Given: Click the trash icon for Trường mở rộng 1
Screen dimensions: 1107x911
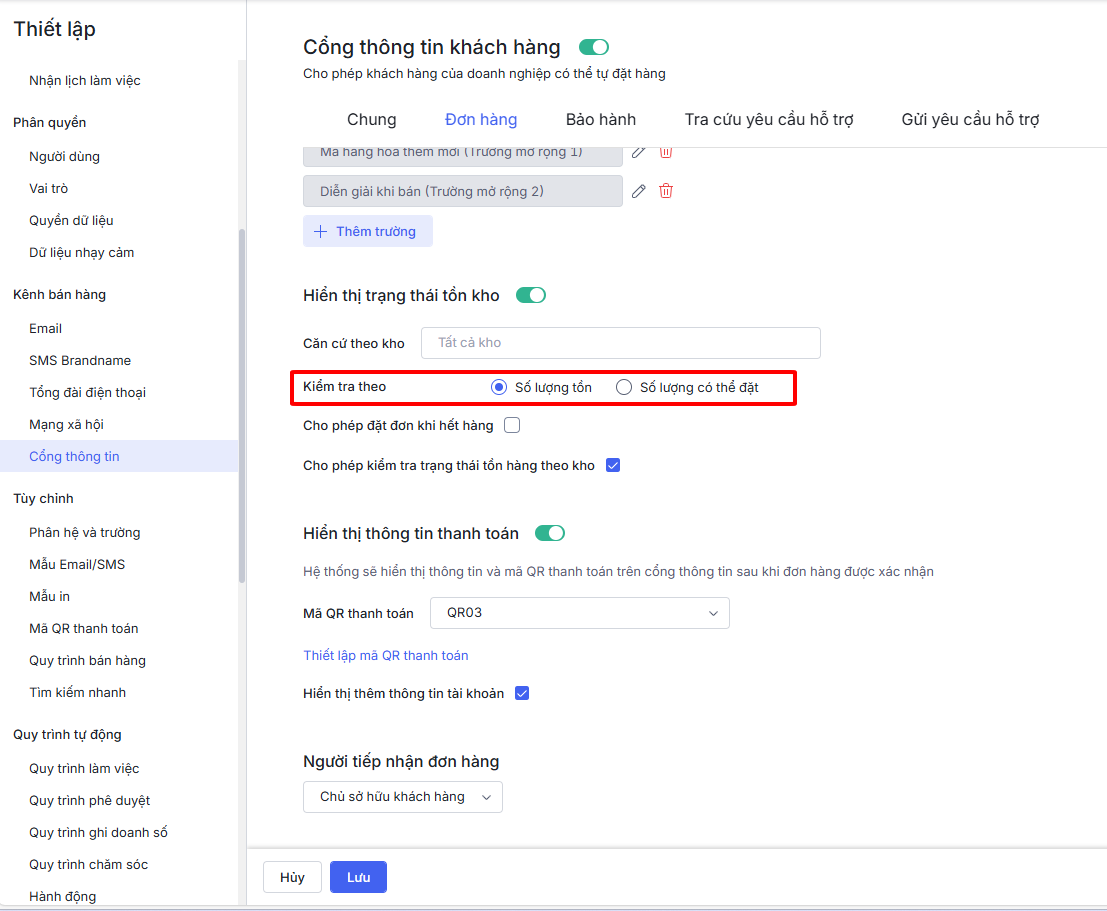Looking at the screenshot, I should 666,152.
